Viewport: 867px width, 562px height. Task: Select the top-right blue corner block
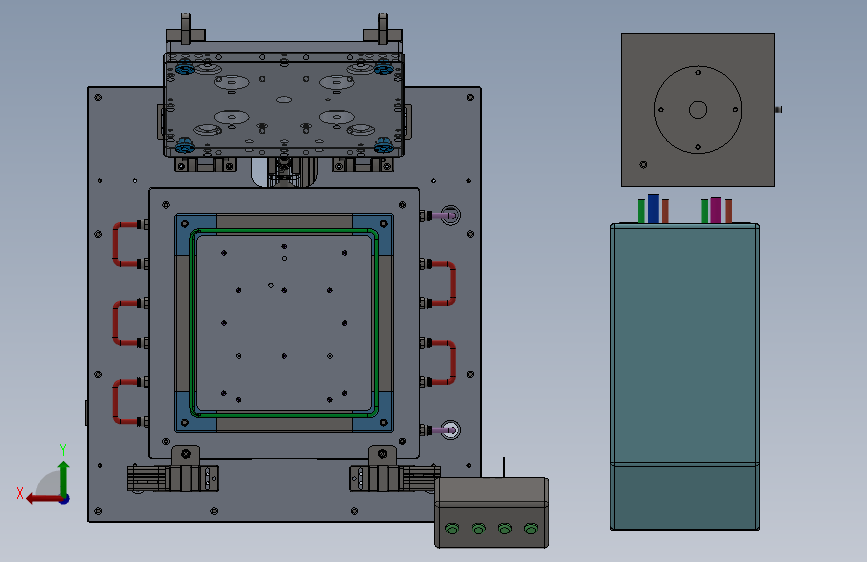coord(383,223)
